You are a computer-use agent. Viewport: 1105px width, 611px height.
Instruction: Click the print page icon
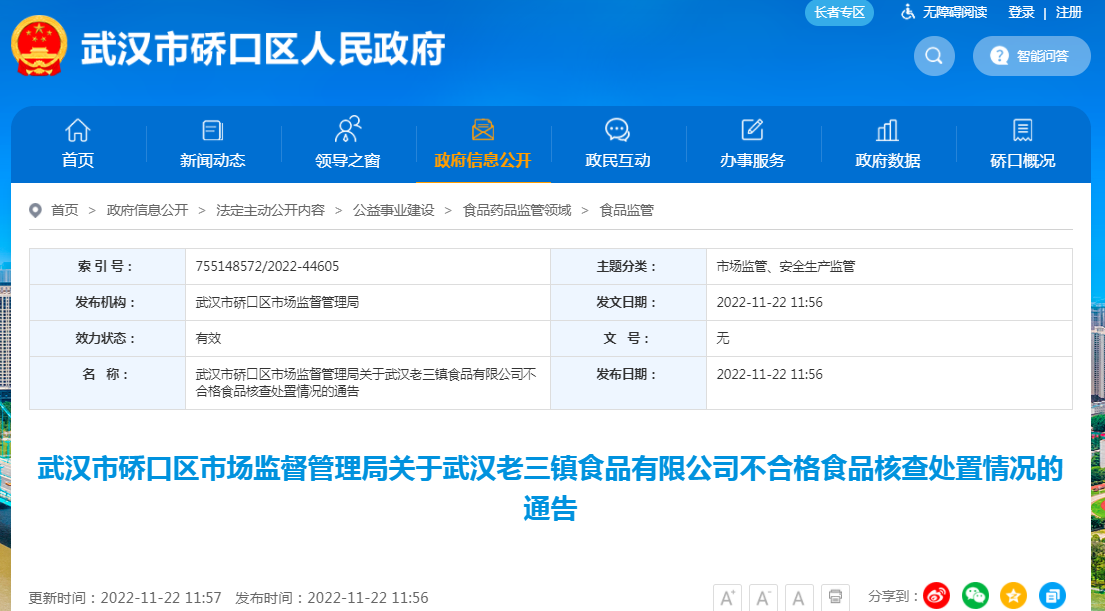point(835,598)
